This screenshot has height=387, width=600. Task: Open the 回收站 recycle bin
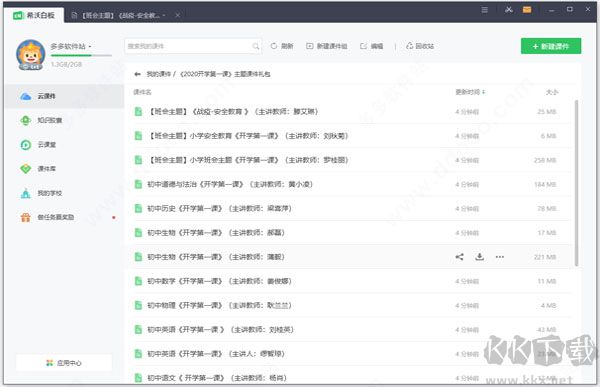click(420, 46)
